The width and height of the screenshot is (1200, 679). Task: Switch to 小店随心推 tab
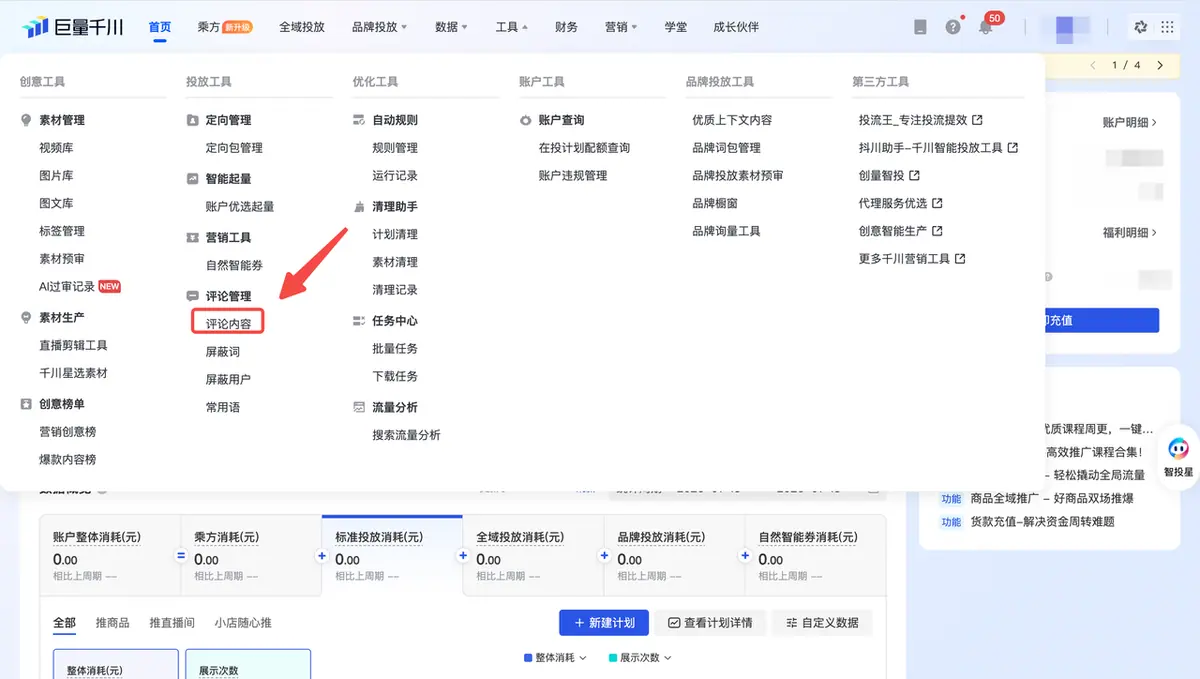click(243, 623)
